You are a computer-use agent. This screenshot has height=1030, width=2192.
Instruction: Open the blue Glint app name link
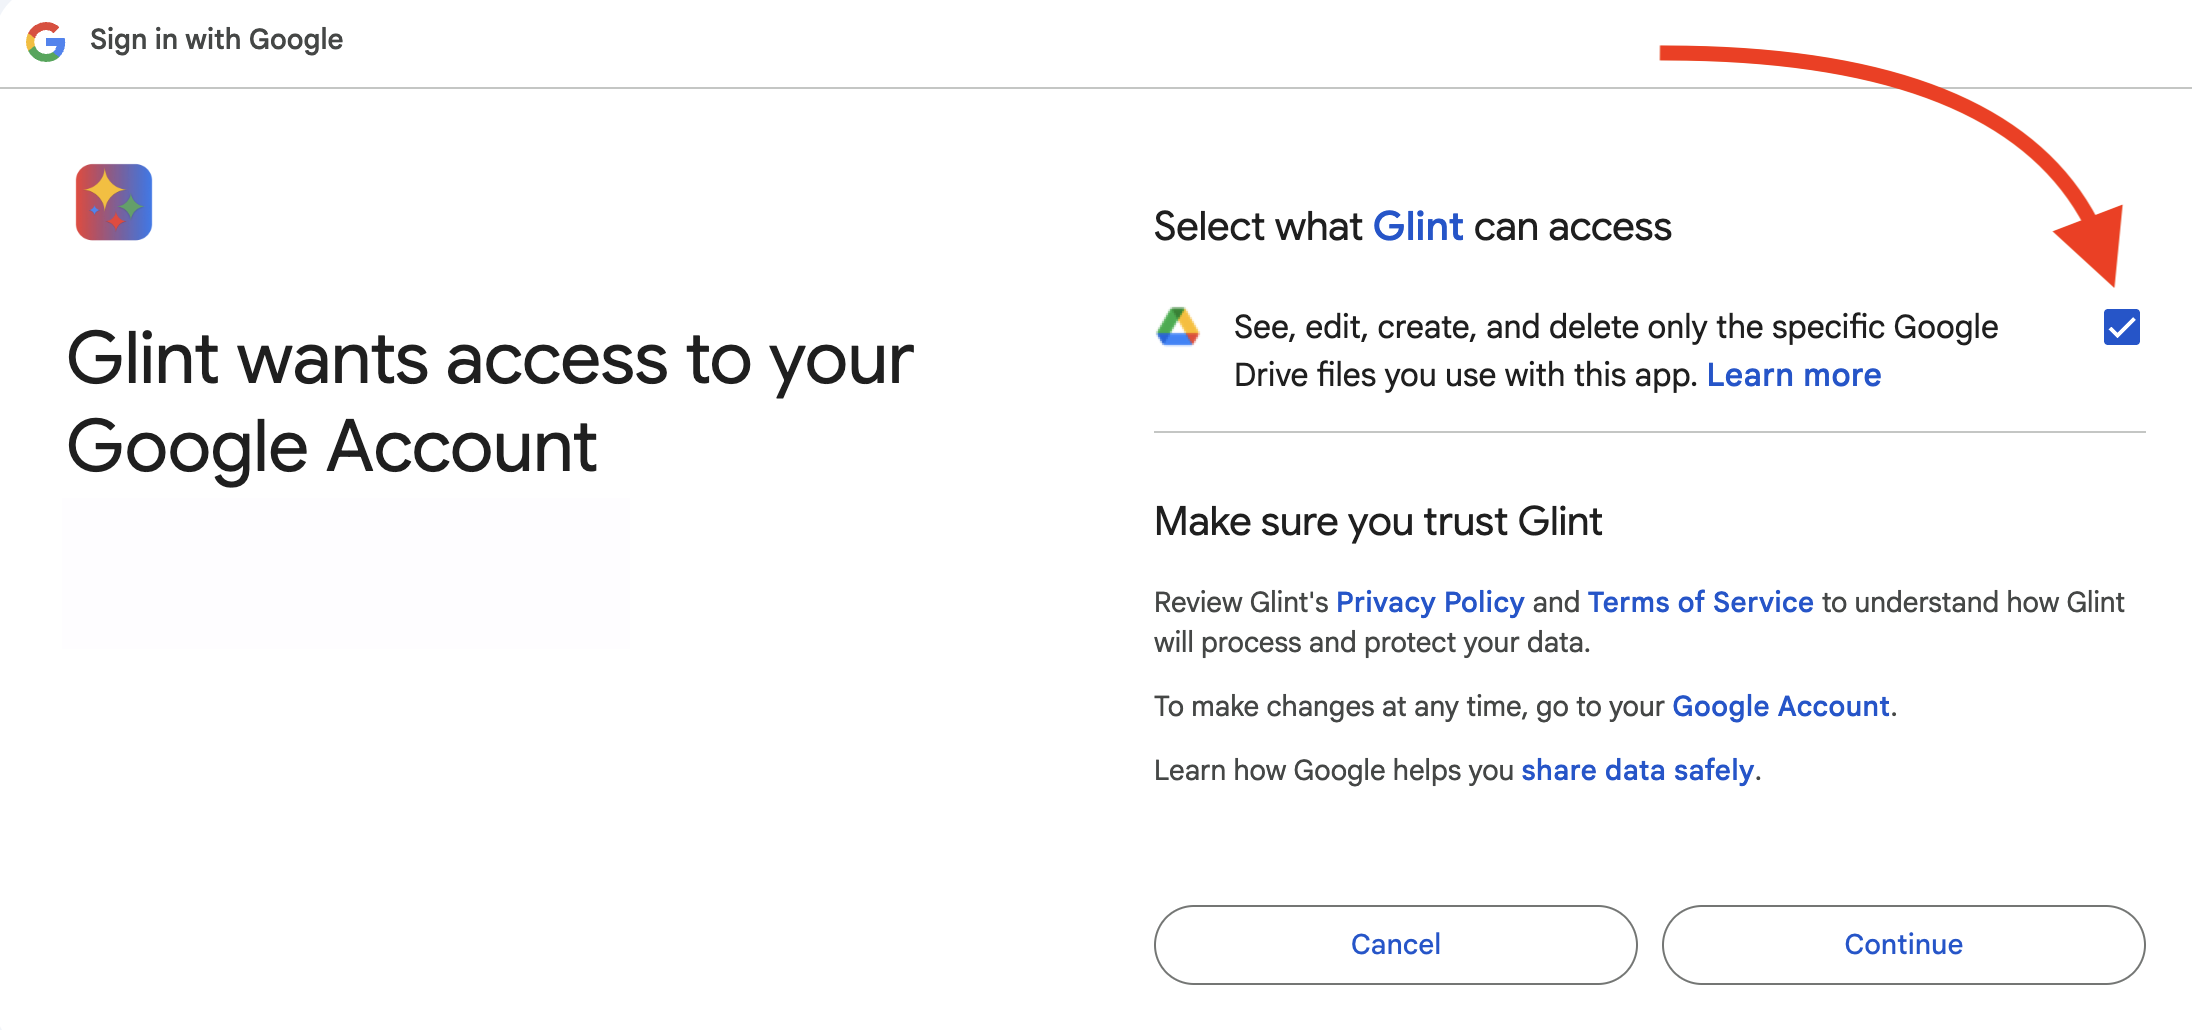1417,227
